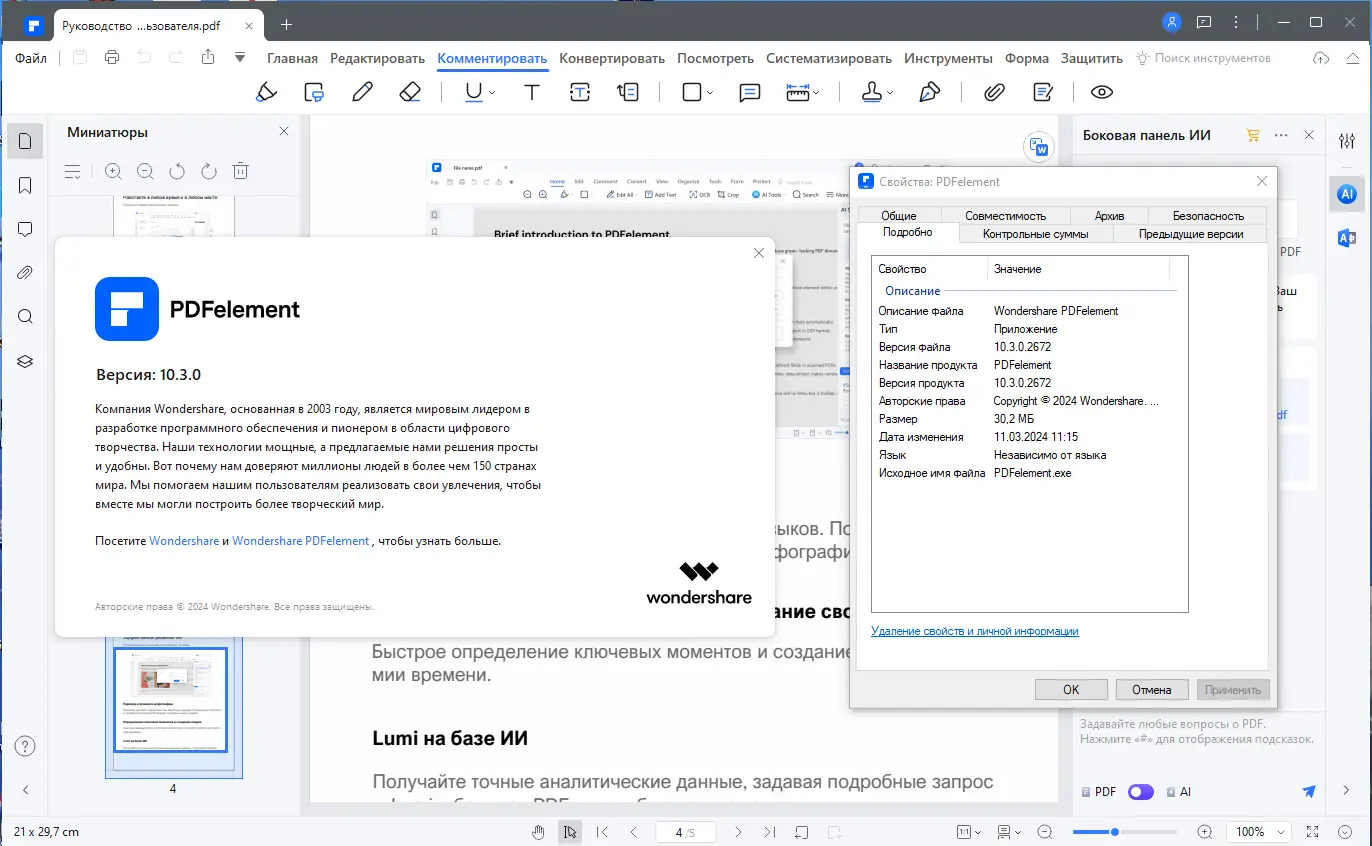The image size is (1372, 846).
Task: Select the rectangle shape tool
Action: pyautogui.click(x=691, y=92)
